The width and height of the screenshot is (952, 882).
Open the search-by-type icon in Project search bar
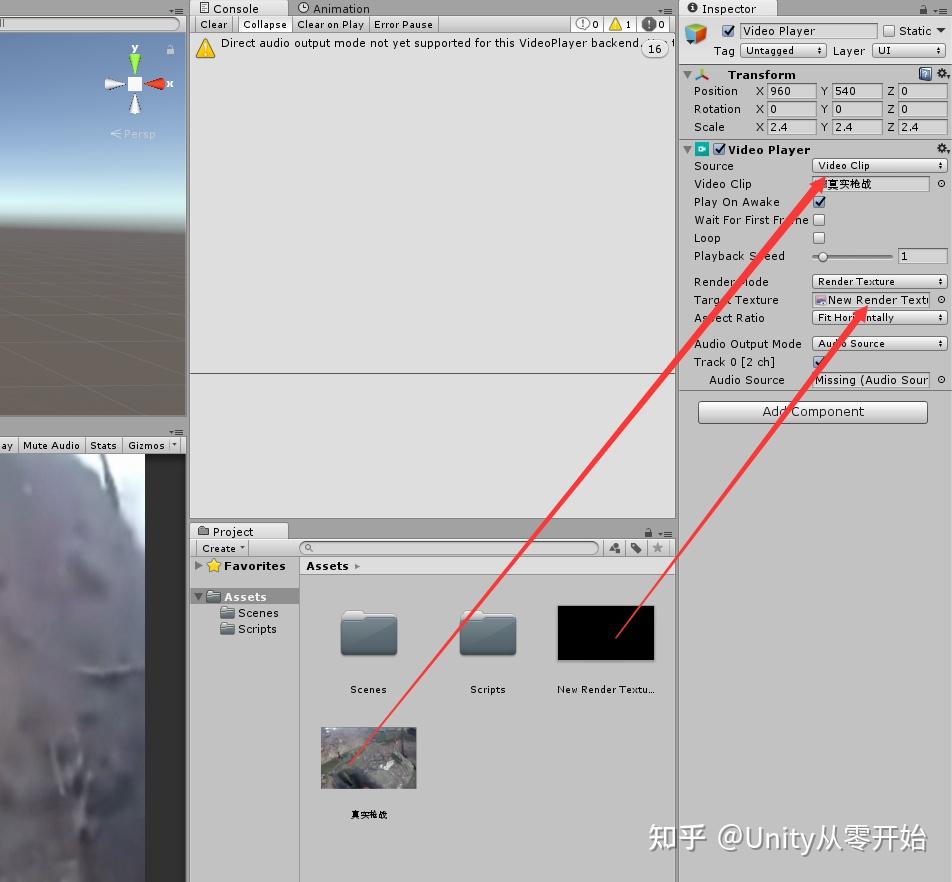click(x=613, y=547)
